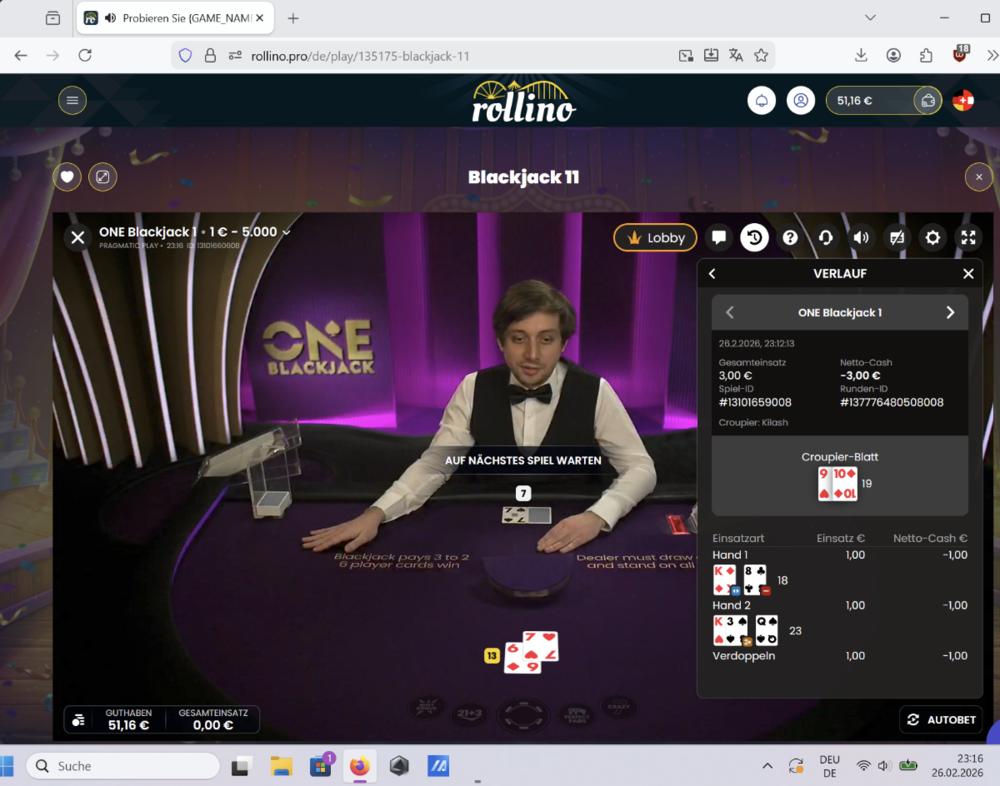Open the rollino hamburger menu
Viewport: 1000px width, 786px height.
coord(71,101)
